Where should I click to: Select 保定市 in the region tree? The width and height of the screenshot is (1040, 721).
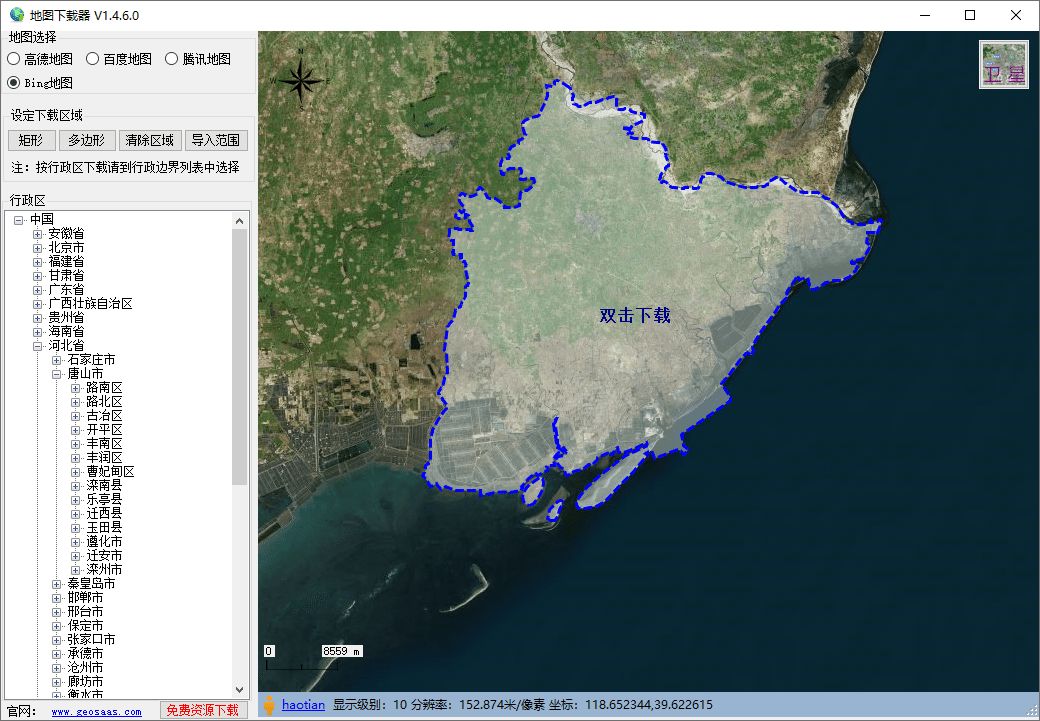85,625
